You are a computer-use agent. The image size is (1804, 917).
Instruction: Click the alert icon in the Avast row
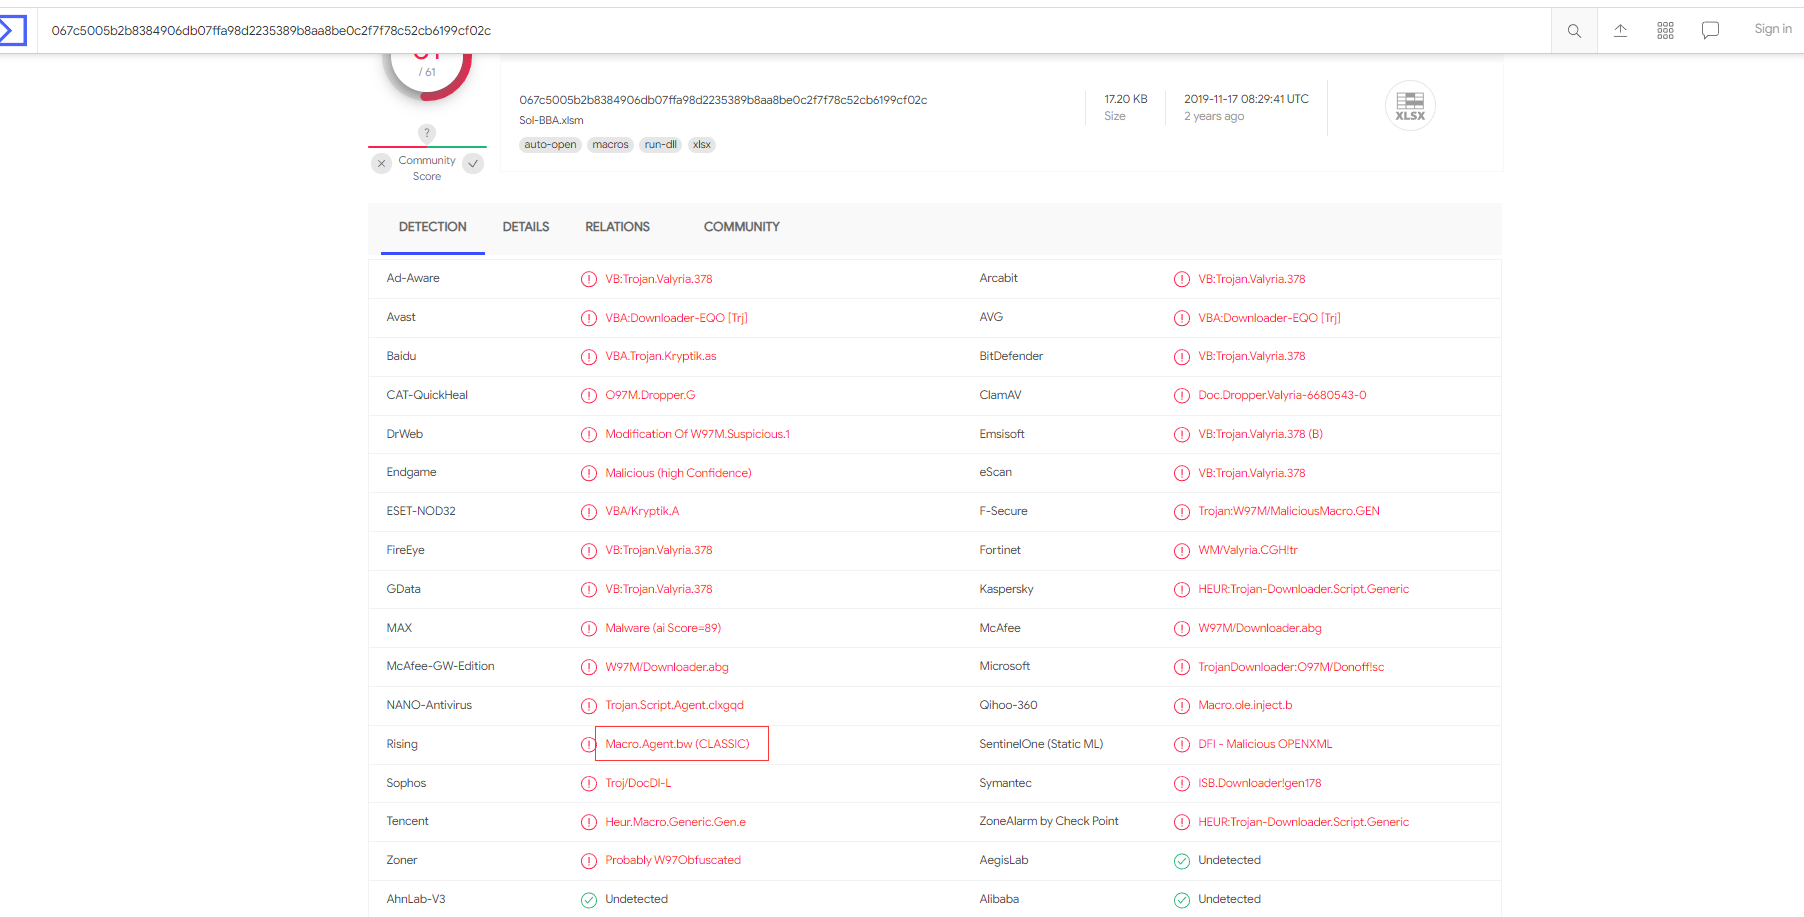589,318
